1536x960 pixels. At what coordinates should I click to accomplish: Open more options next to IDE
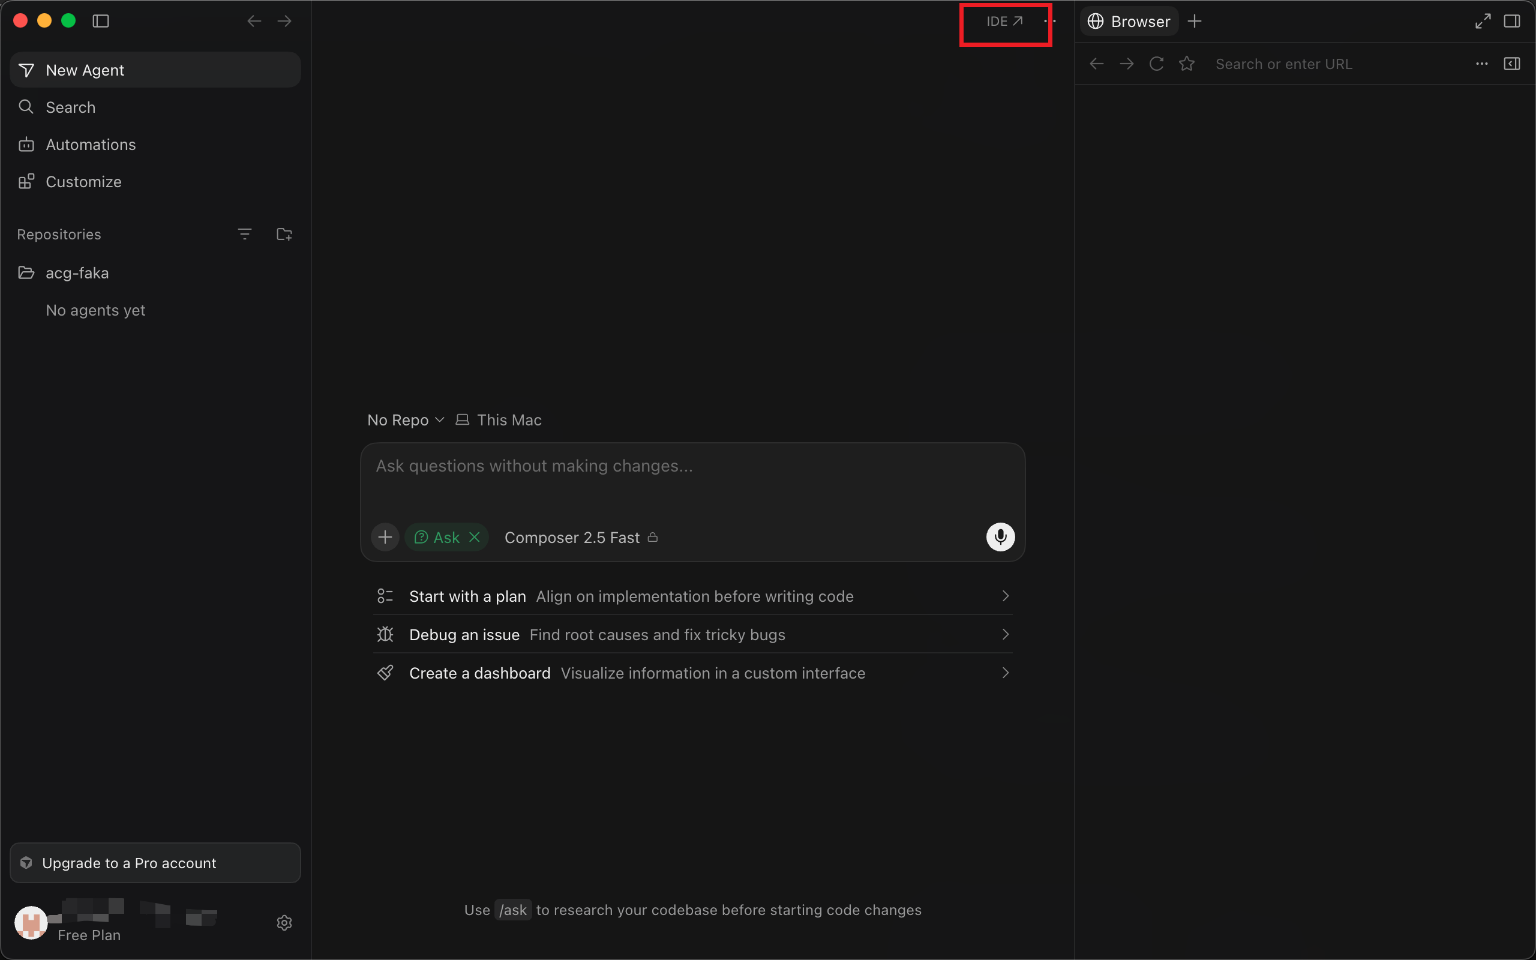tap(1051, 21)
